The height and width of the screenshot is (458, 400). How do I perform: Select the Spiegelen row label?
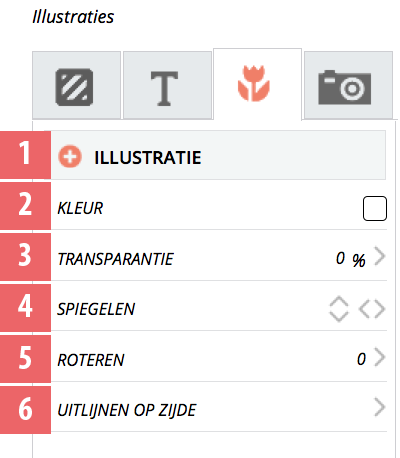(96, 309)
